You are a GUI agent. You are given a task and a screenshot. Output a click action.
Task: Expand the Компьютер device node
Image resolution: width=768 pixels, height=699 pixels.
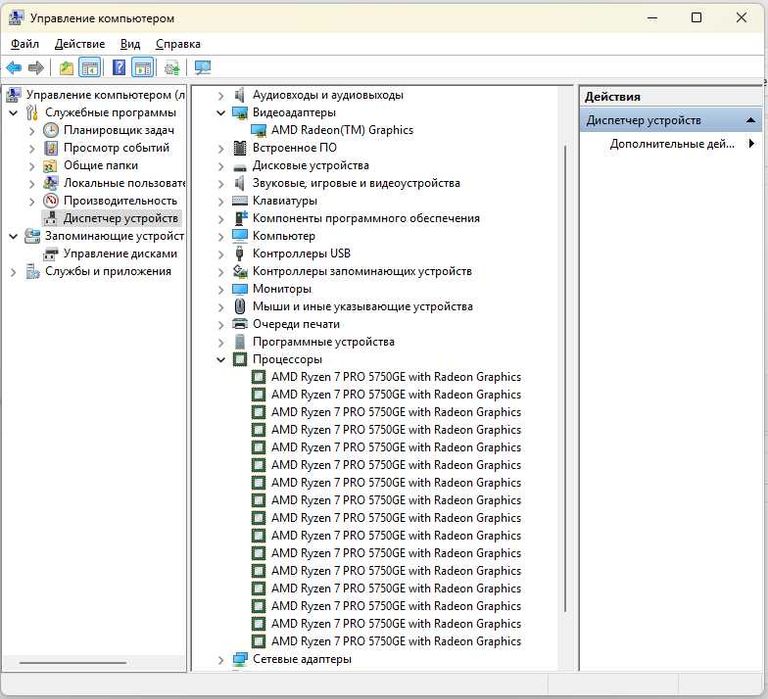(x=221, y=237)
